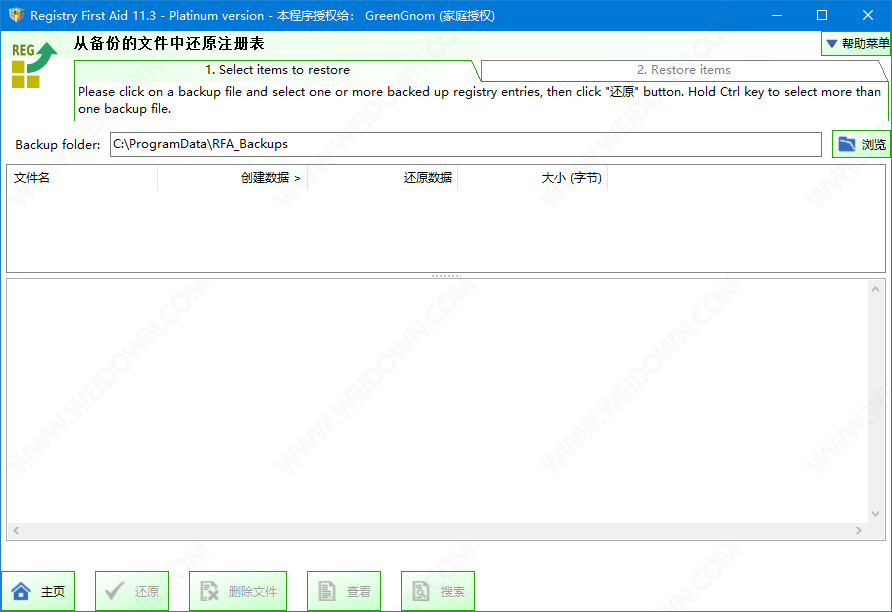Click the REG restore logo icon
Viewport: 892px width, 612px height.
[x=34, y=65]
